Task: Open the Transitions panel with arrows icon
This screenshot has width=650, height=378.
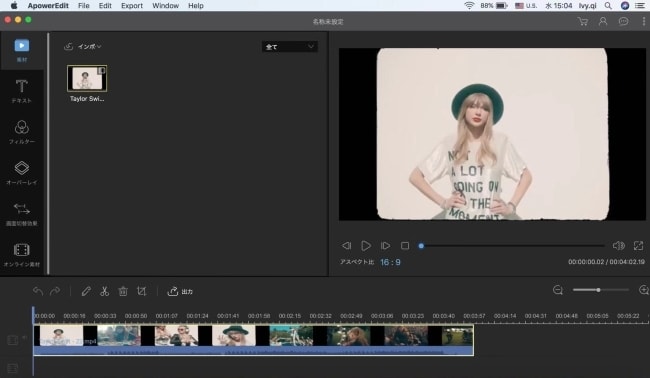Action: pyautogui.click(x=22, y=214)
